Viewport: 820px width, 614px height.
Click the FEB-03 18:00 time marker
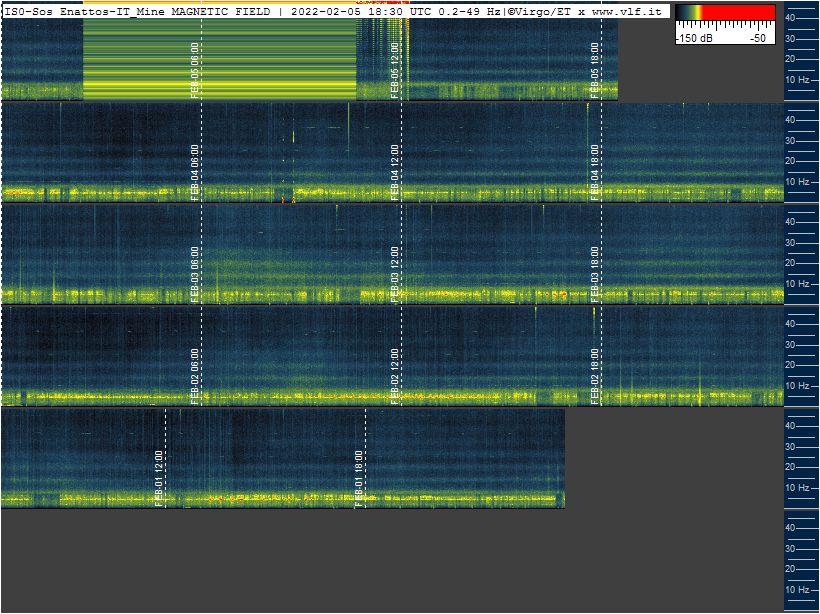(x=595, y=274)
